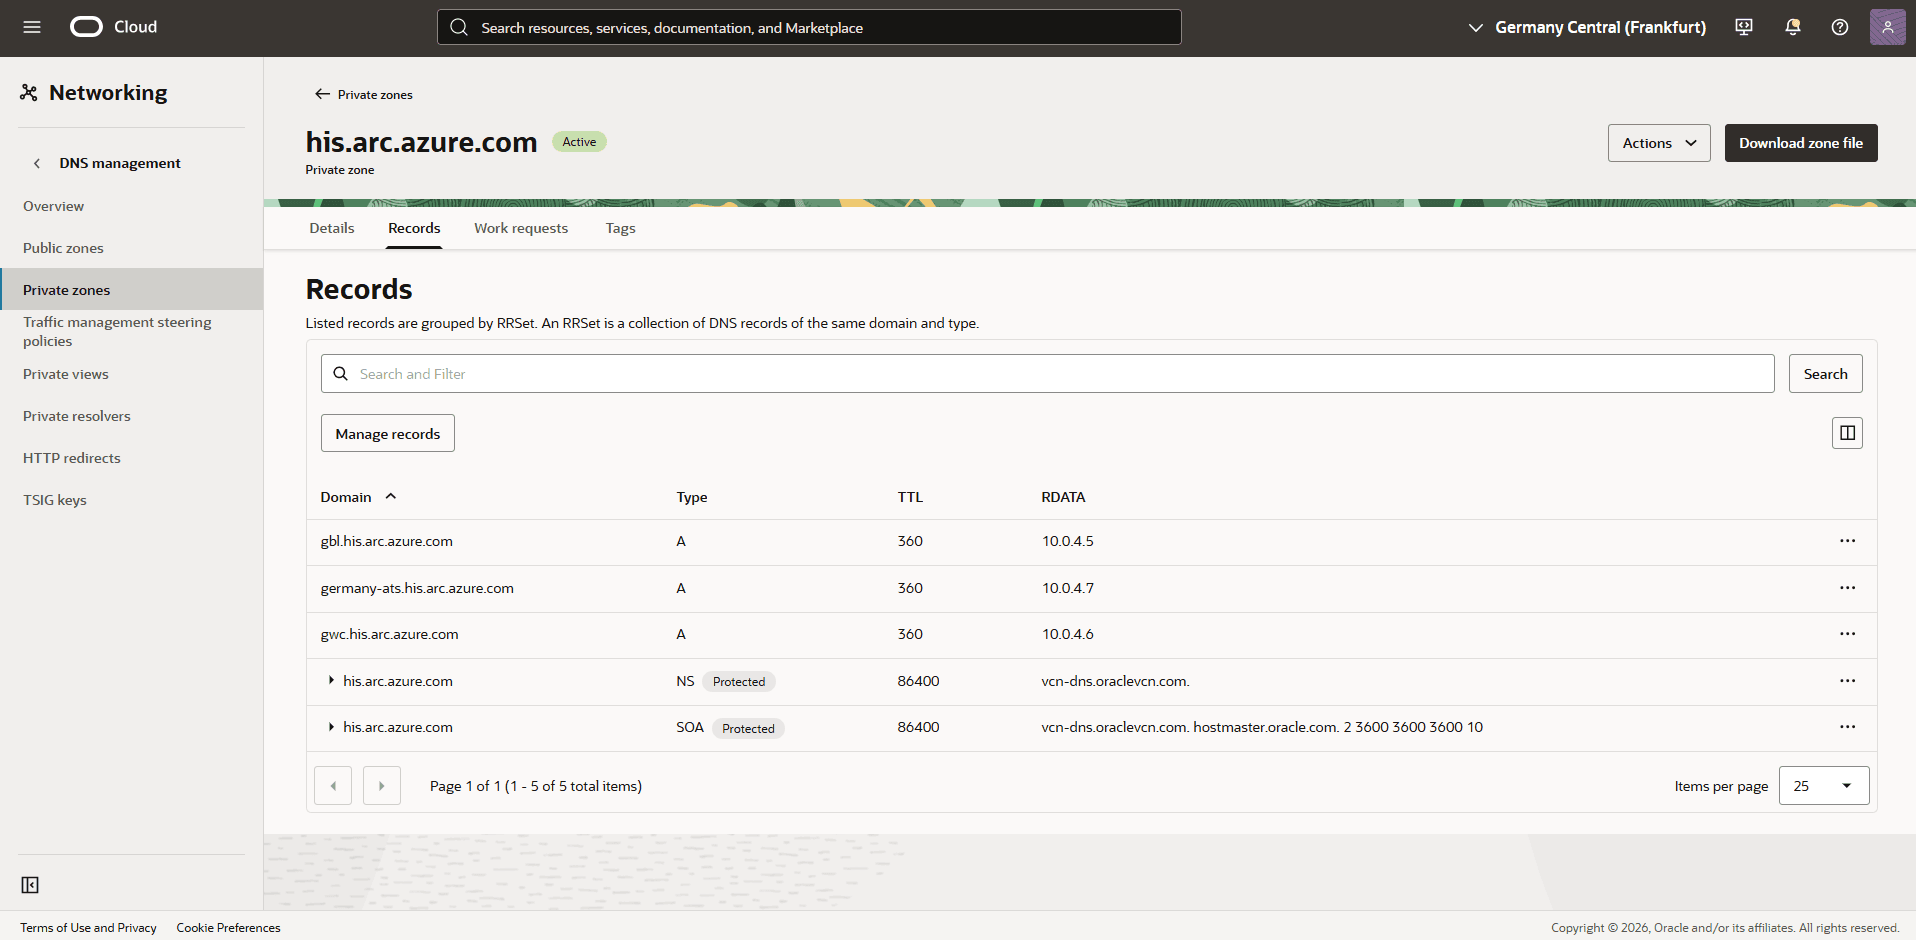Click the Manage records button
The image size is (1916, 940).
coord(388,433)
